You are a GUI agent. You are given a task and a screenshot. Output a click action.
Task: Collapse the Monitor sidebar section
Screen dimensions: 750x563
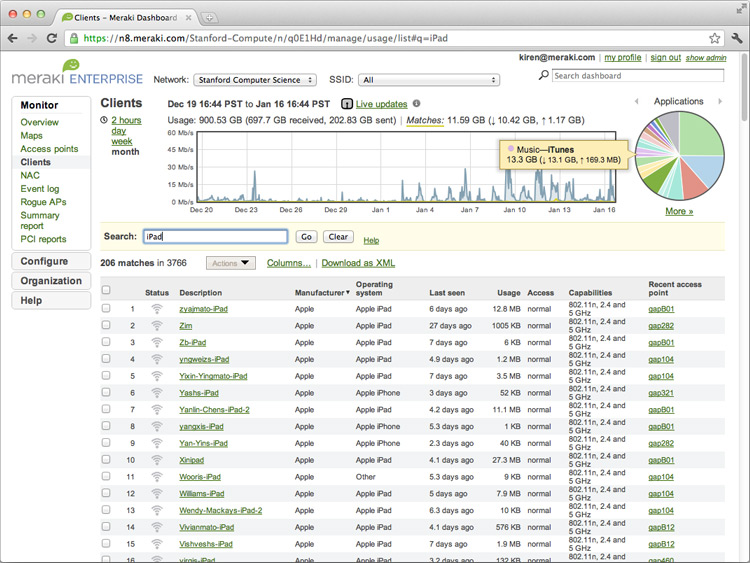click(x=39, y=105)
